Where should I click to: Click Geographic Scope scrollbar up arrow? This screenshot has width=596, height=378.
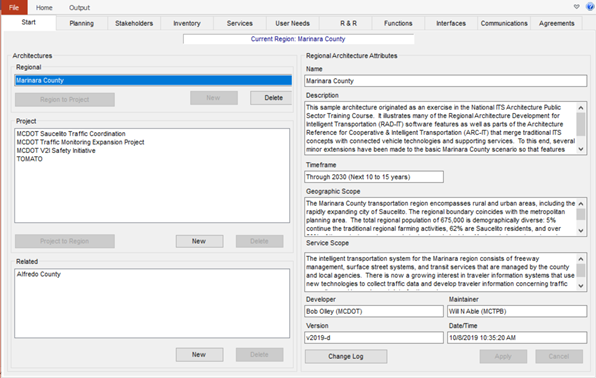(x=581, y=204)
